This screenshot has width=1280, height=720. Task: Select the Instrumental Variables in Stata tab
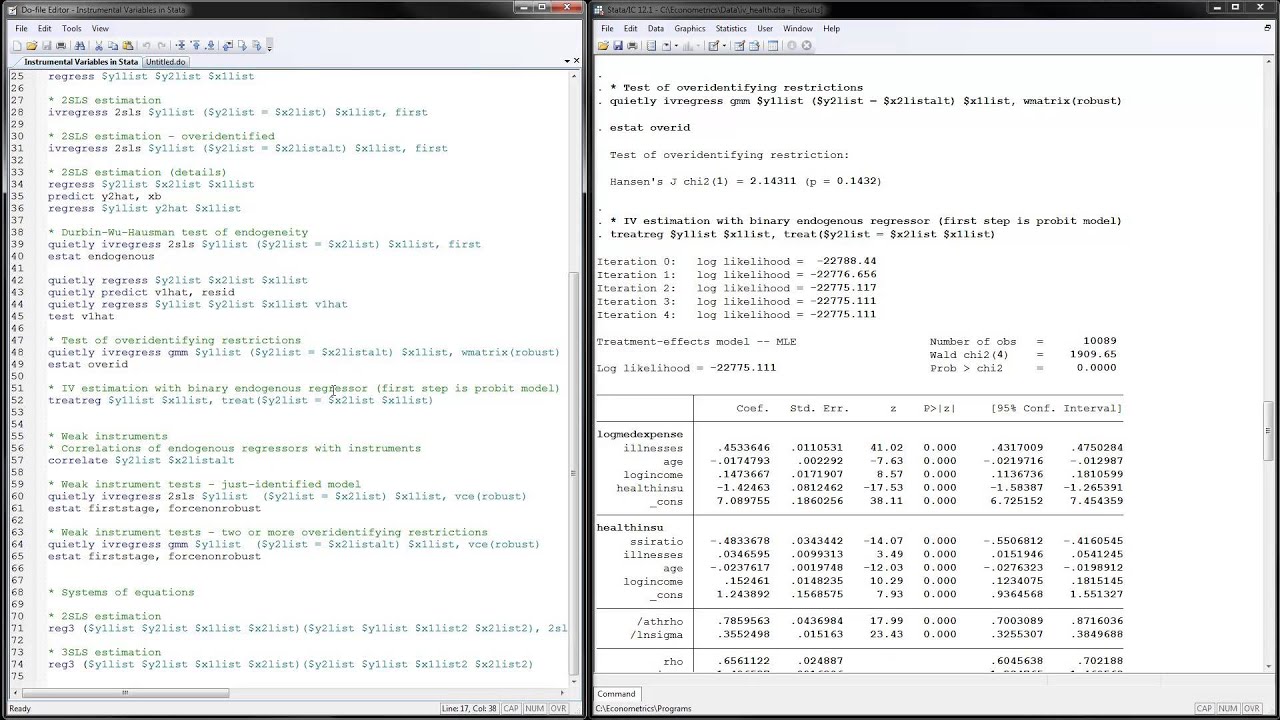click(x=81, y=62)
